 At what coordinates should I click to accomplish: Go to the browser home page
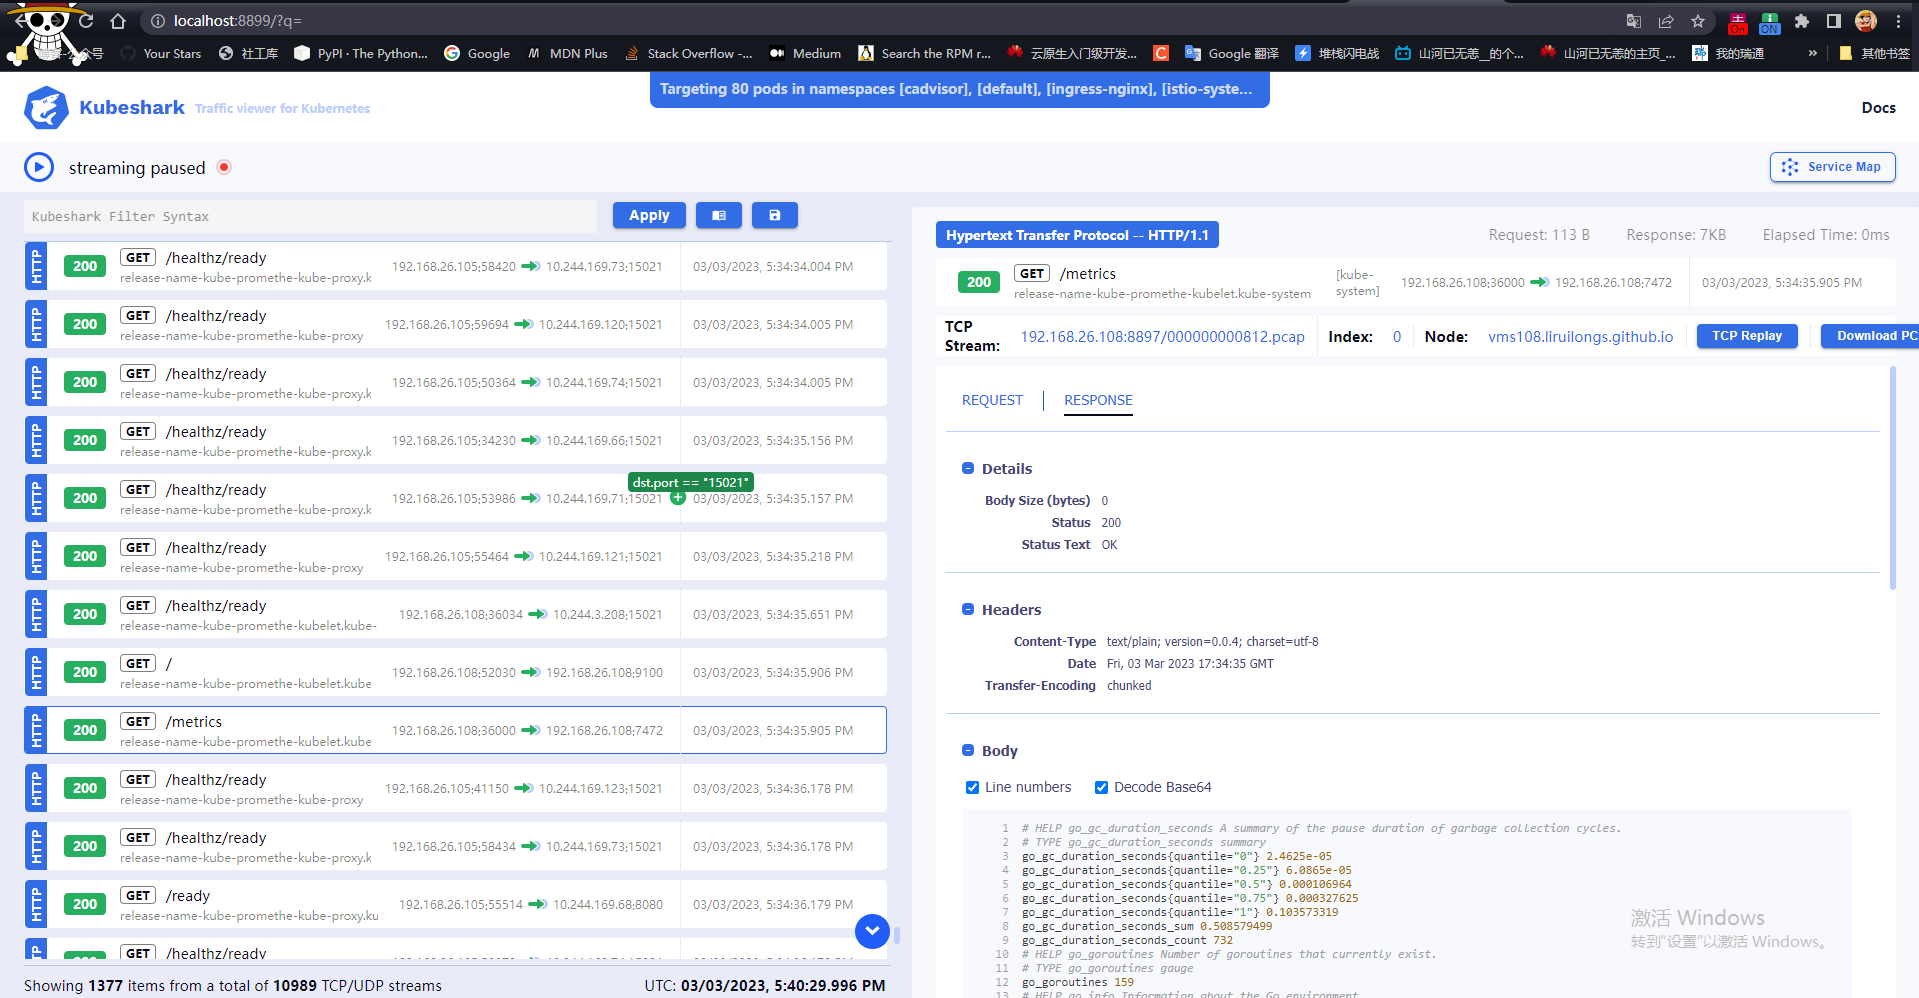click(118, 21)
